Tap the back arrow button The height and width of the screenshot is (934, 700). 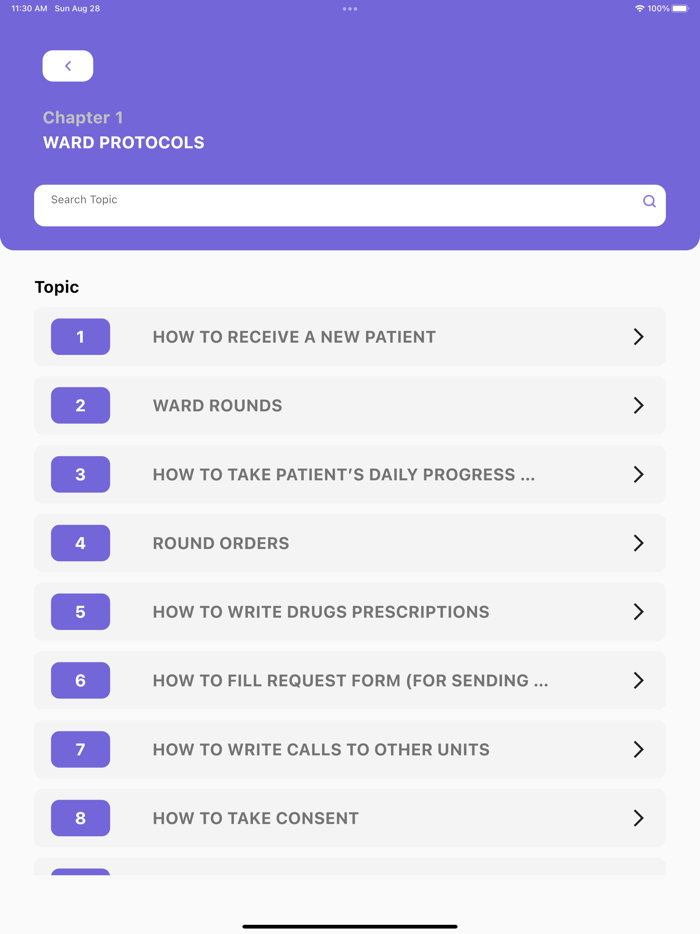coord(68,66)
